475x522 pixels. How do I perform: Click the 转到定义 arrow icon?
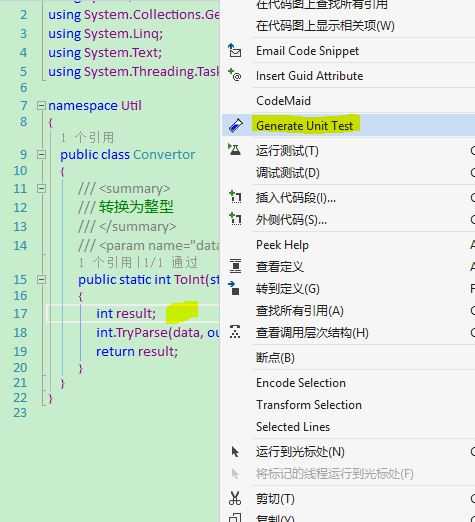point(234,288)
